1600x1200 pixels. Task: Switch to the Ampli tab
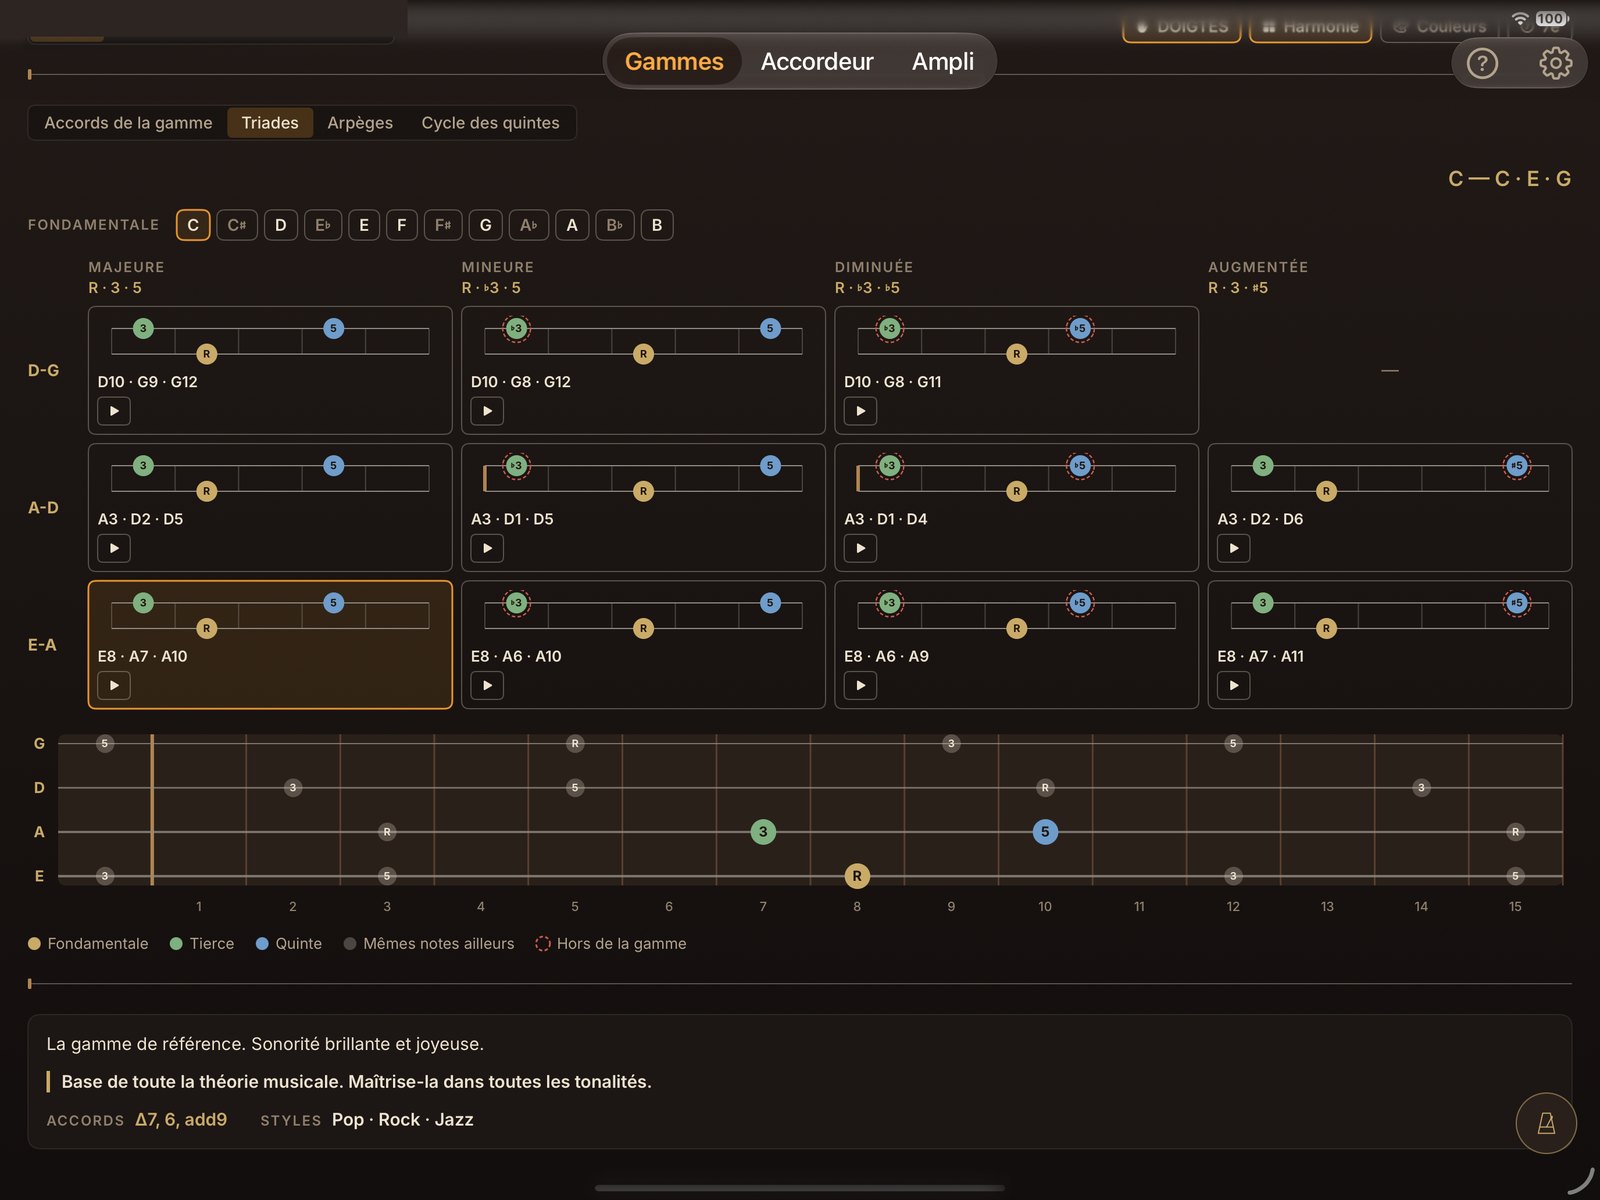(x=943, y=62)
